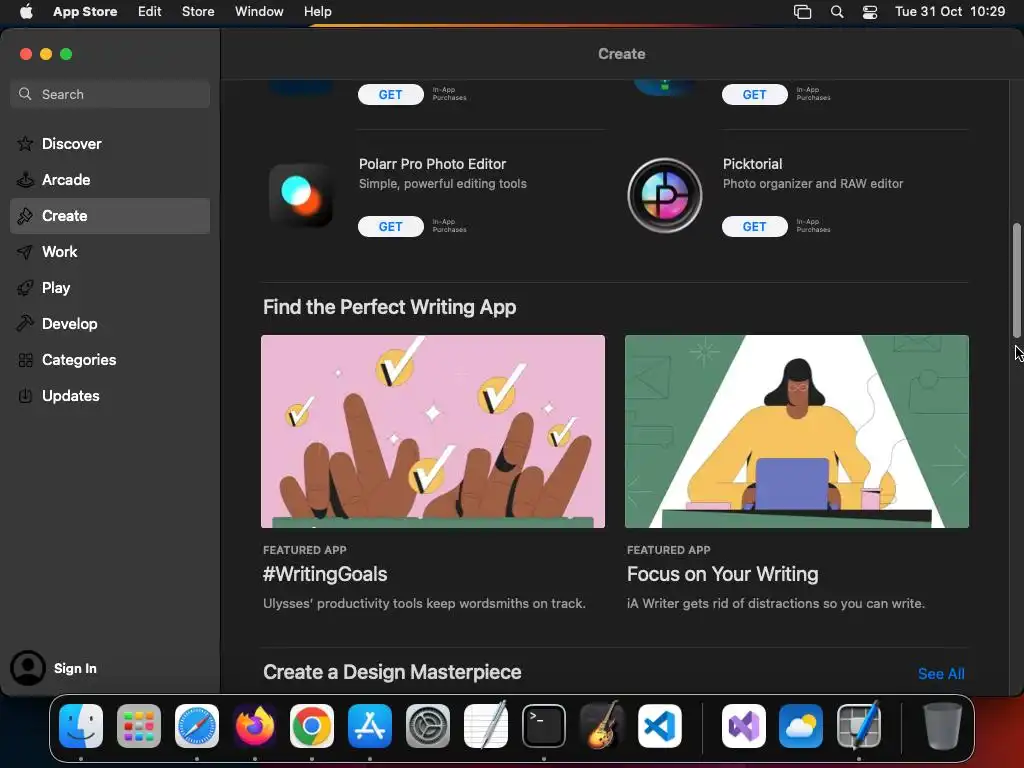Open the Picktorial title link

pos(752,164)
